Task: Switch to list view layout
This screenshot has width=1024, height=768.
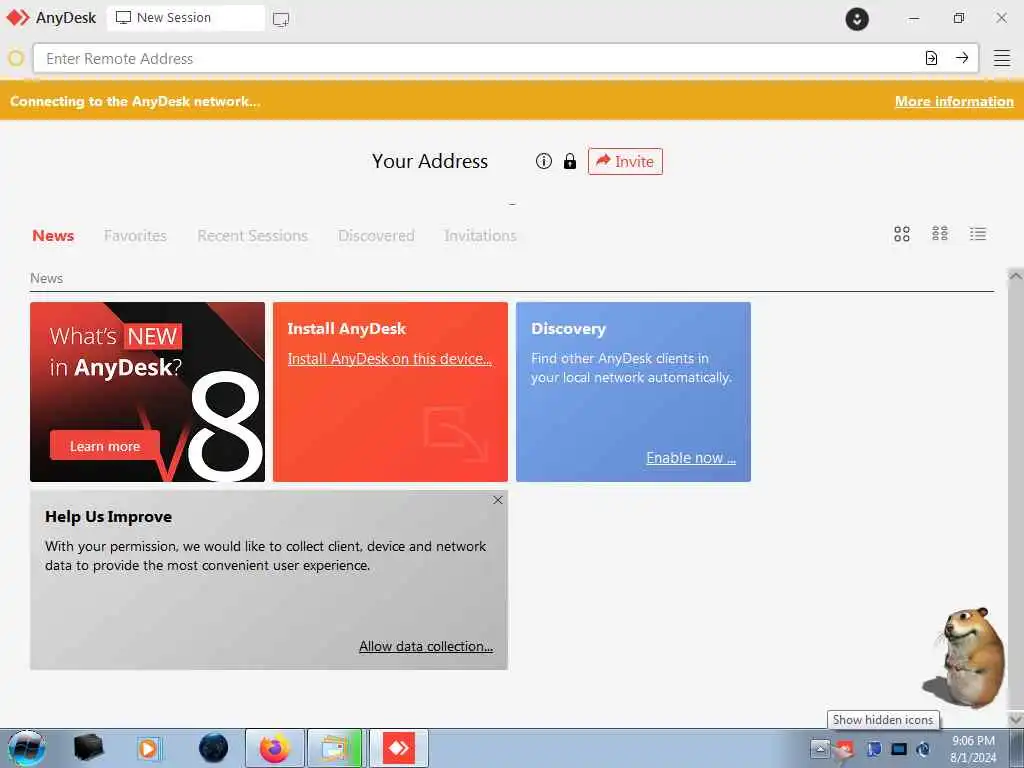Action: pos(978,234)
